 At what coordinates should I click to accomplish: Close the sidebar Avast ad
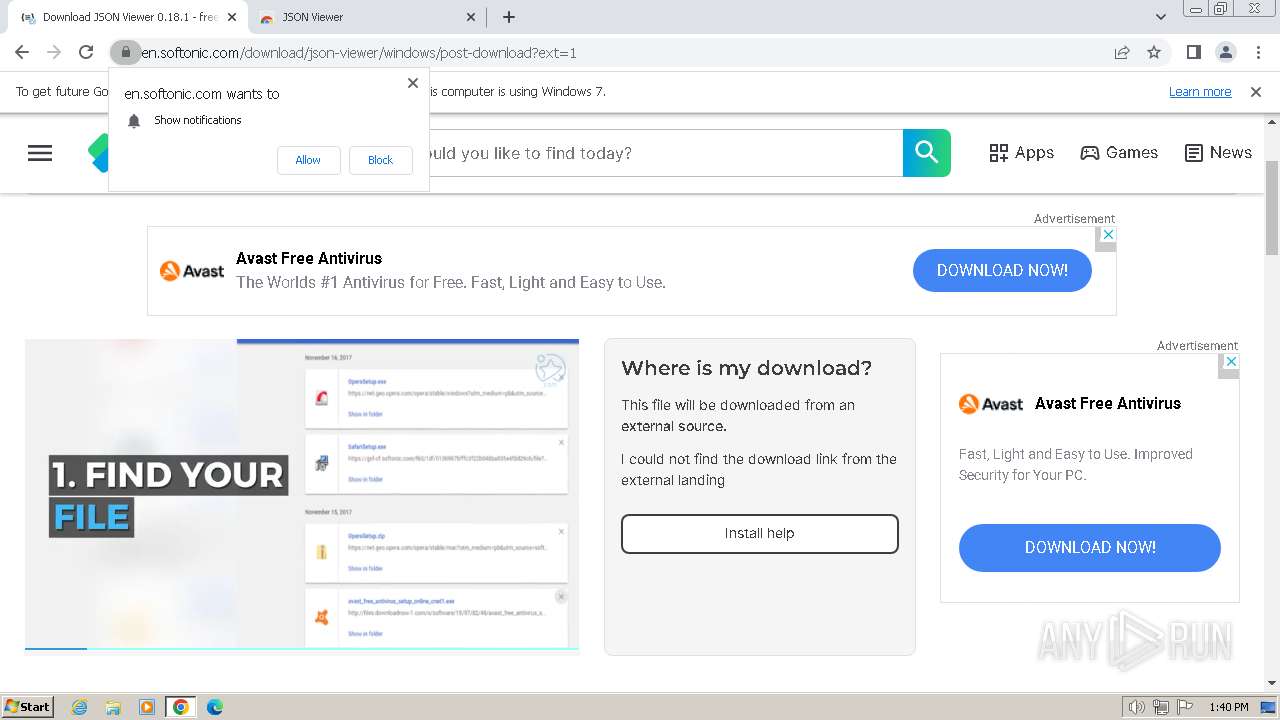(x=1231, y=361)
